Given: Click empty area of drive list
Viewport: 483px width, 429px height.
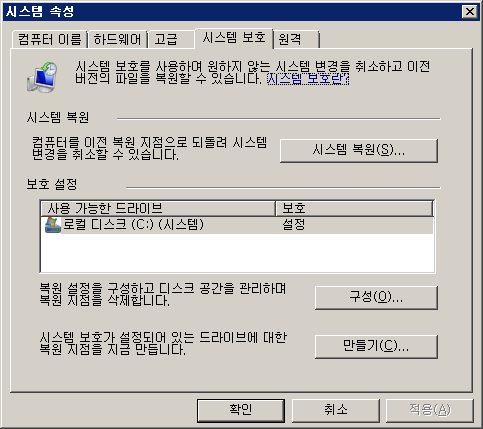Looking at the screenshot, I should [237, 252].
